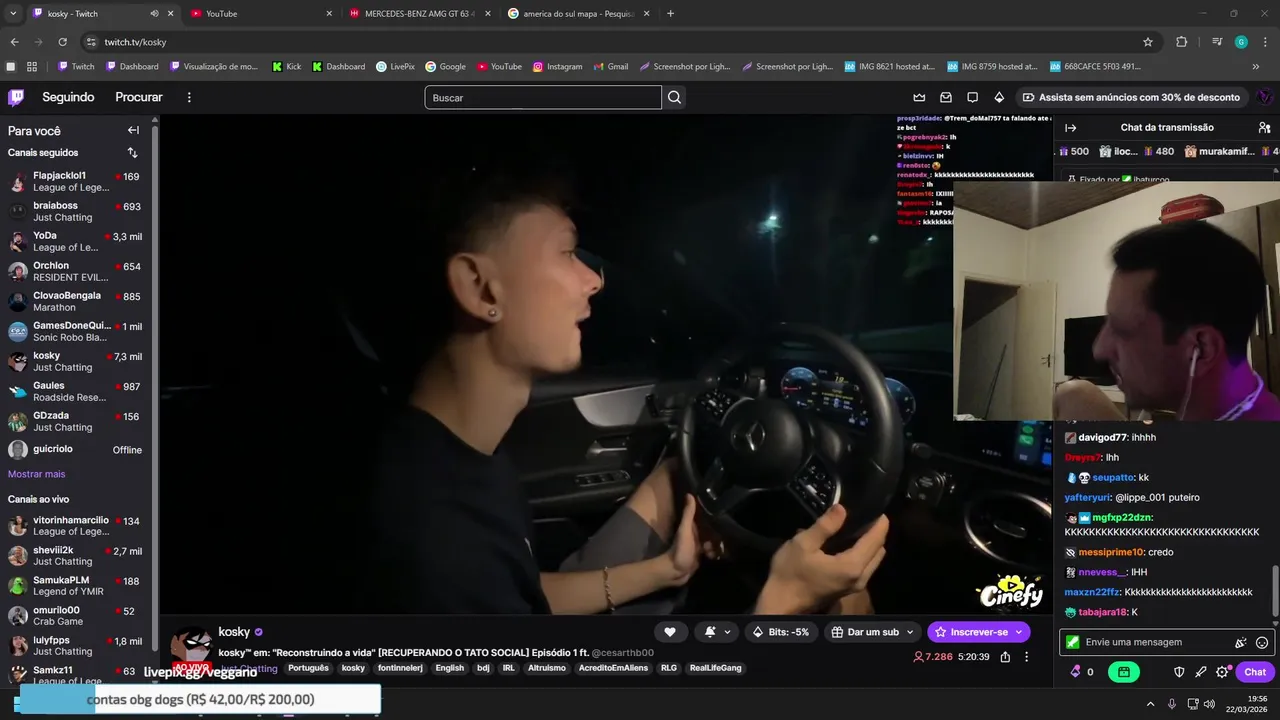Open the chat community users icon

1264,127
